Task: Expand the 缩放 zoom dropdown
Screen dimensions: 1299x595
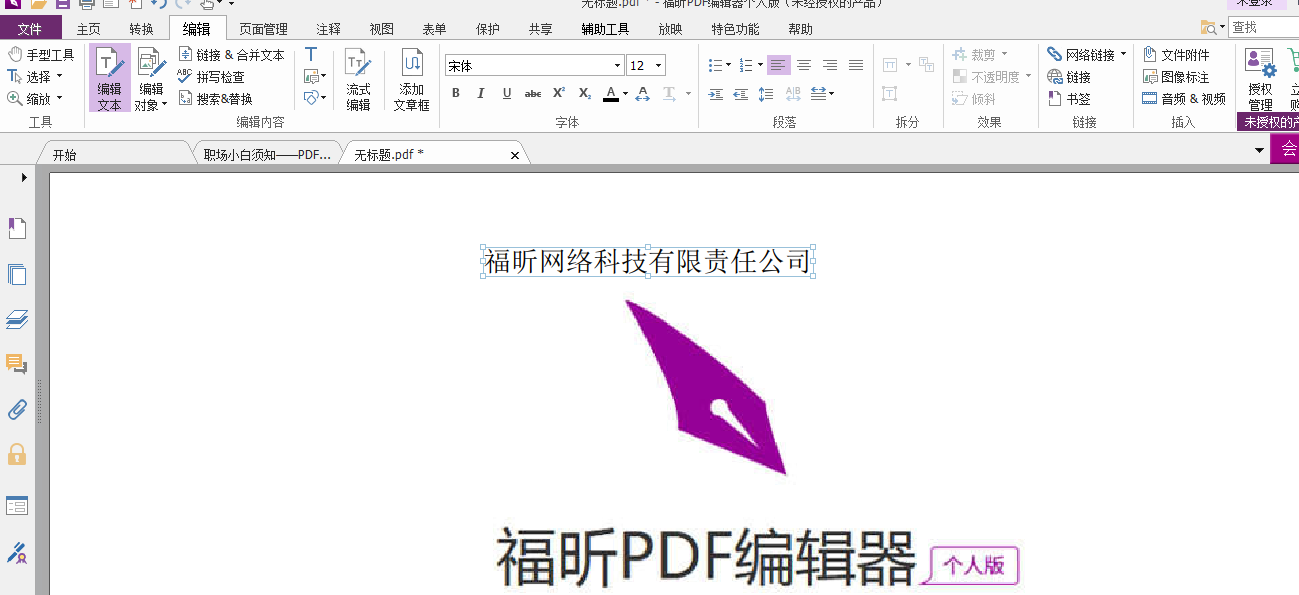Action: [x=59, y=99]
